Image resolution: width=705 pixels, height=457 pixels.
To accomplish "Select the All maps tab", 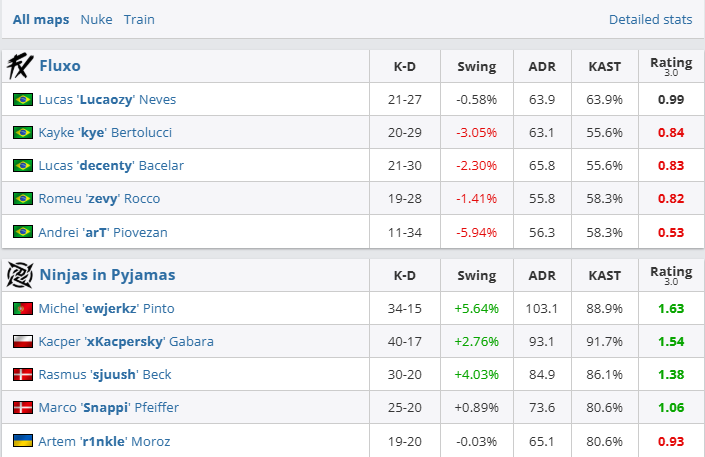I will coord(40,19).
